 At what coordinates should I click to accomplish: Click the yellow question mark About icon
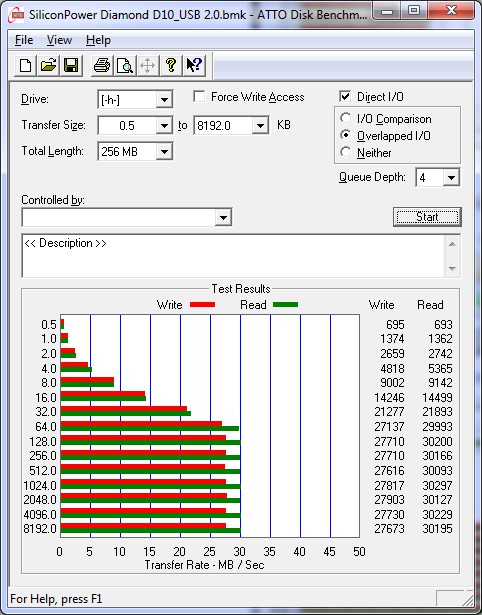[171, 66]
